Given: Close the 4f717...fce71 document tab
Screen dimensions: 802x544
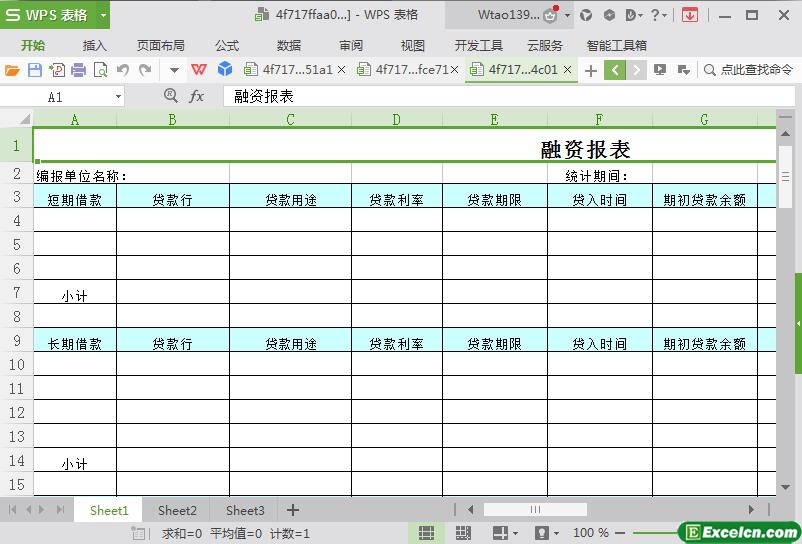Looking at the screenshot, I should click(x=454, y=70).
